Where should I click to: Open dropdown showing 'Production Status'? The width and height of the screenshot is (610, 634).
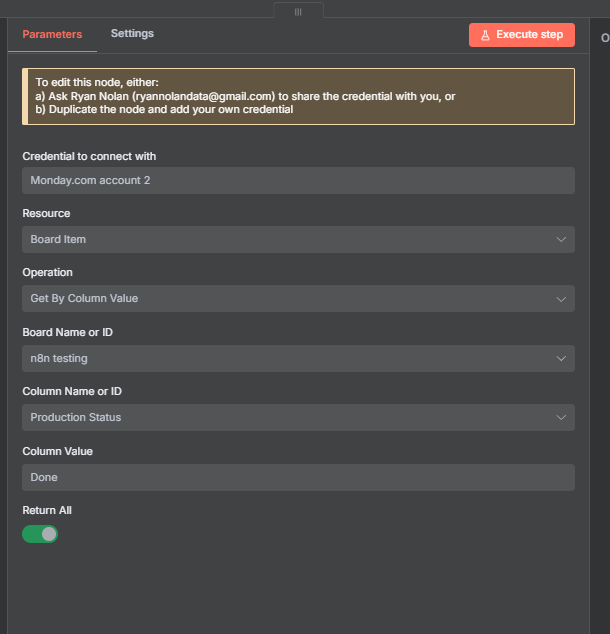290,418
